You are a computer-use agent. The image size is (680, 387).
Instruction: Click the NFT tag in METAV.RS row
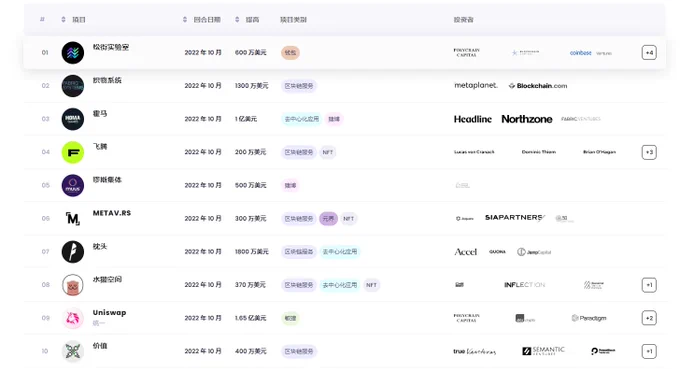click(x=349, y=219)
